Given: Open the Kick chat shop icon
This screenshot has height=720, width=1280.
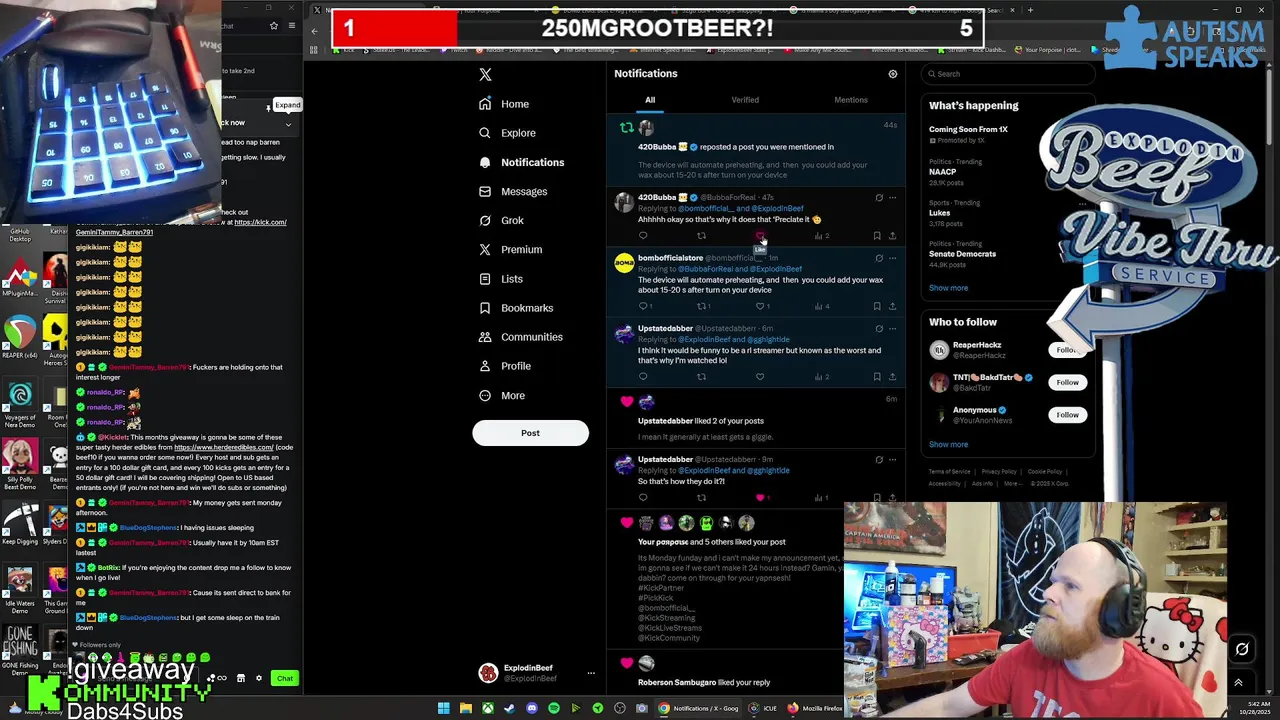Looking at the screenshot, I should (240, 679).
